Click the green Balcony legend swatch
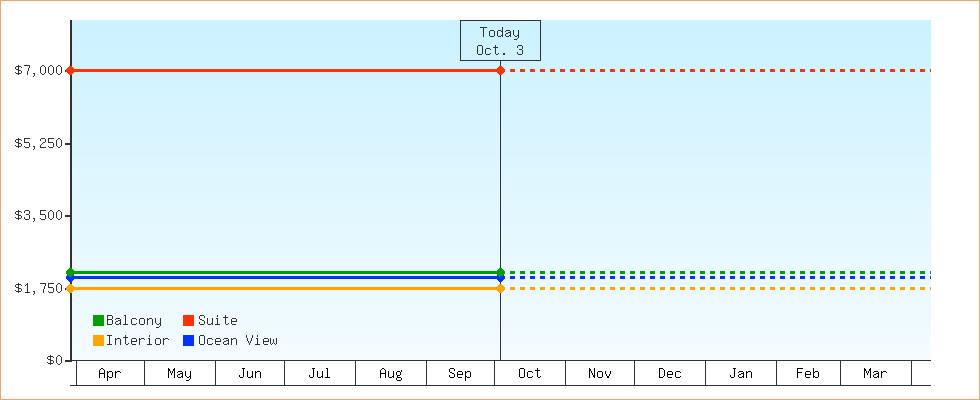The image size is (980, 400). pos(98,320)
